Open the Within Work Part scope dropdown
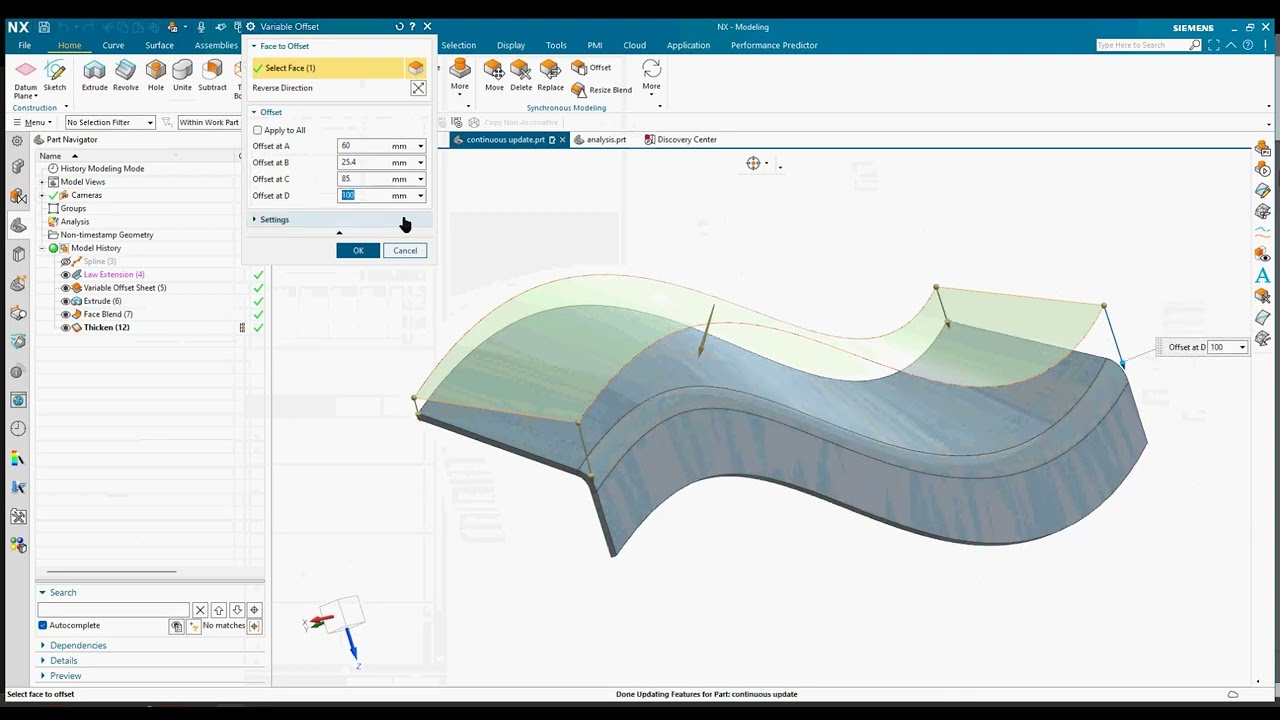 [x=209, y=122]
